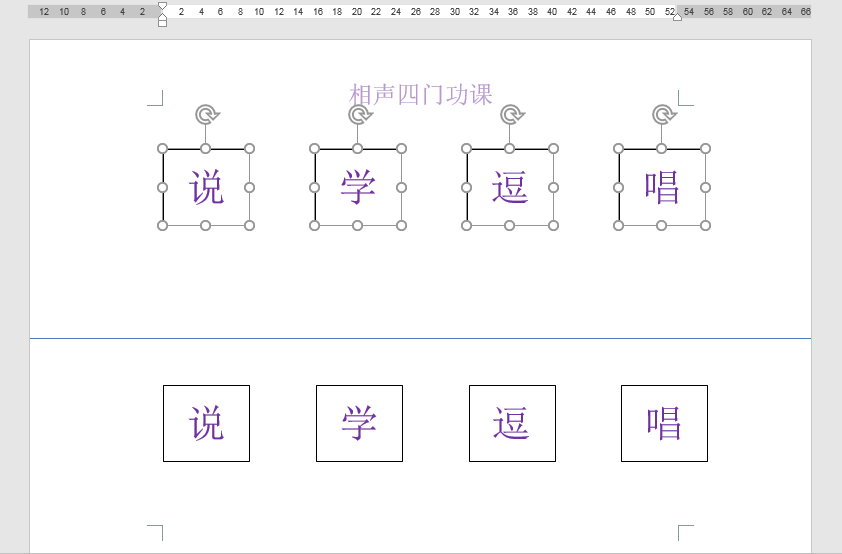Click the bottom-left corner handle of selected 唱 box
The height and width of the screenshot is (554, 842).
tap(619, 225)
